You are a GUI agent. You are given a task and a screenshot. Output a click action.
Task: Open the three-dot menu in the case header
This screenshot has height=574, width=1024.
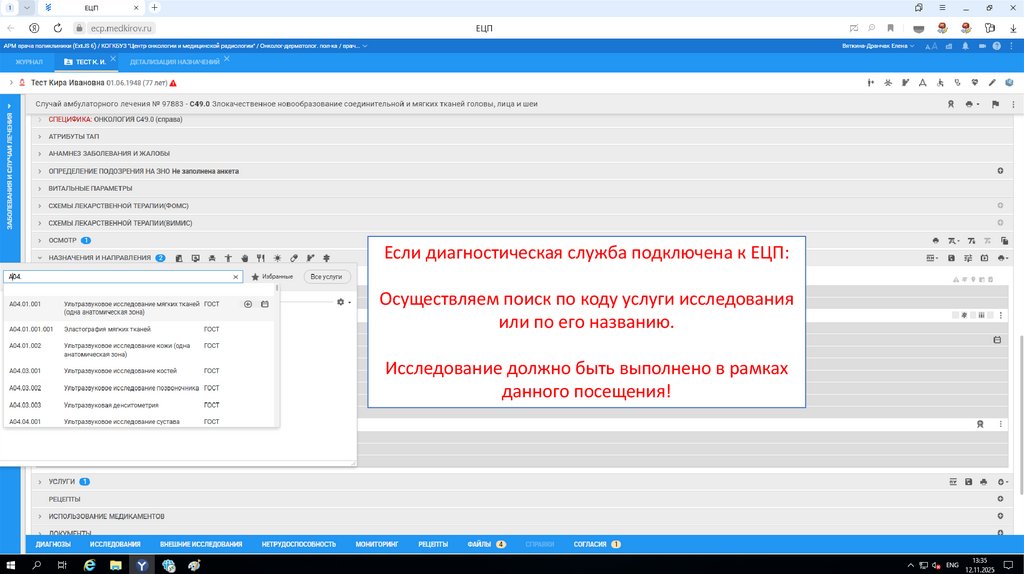coord(1011,104)
